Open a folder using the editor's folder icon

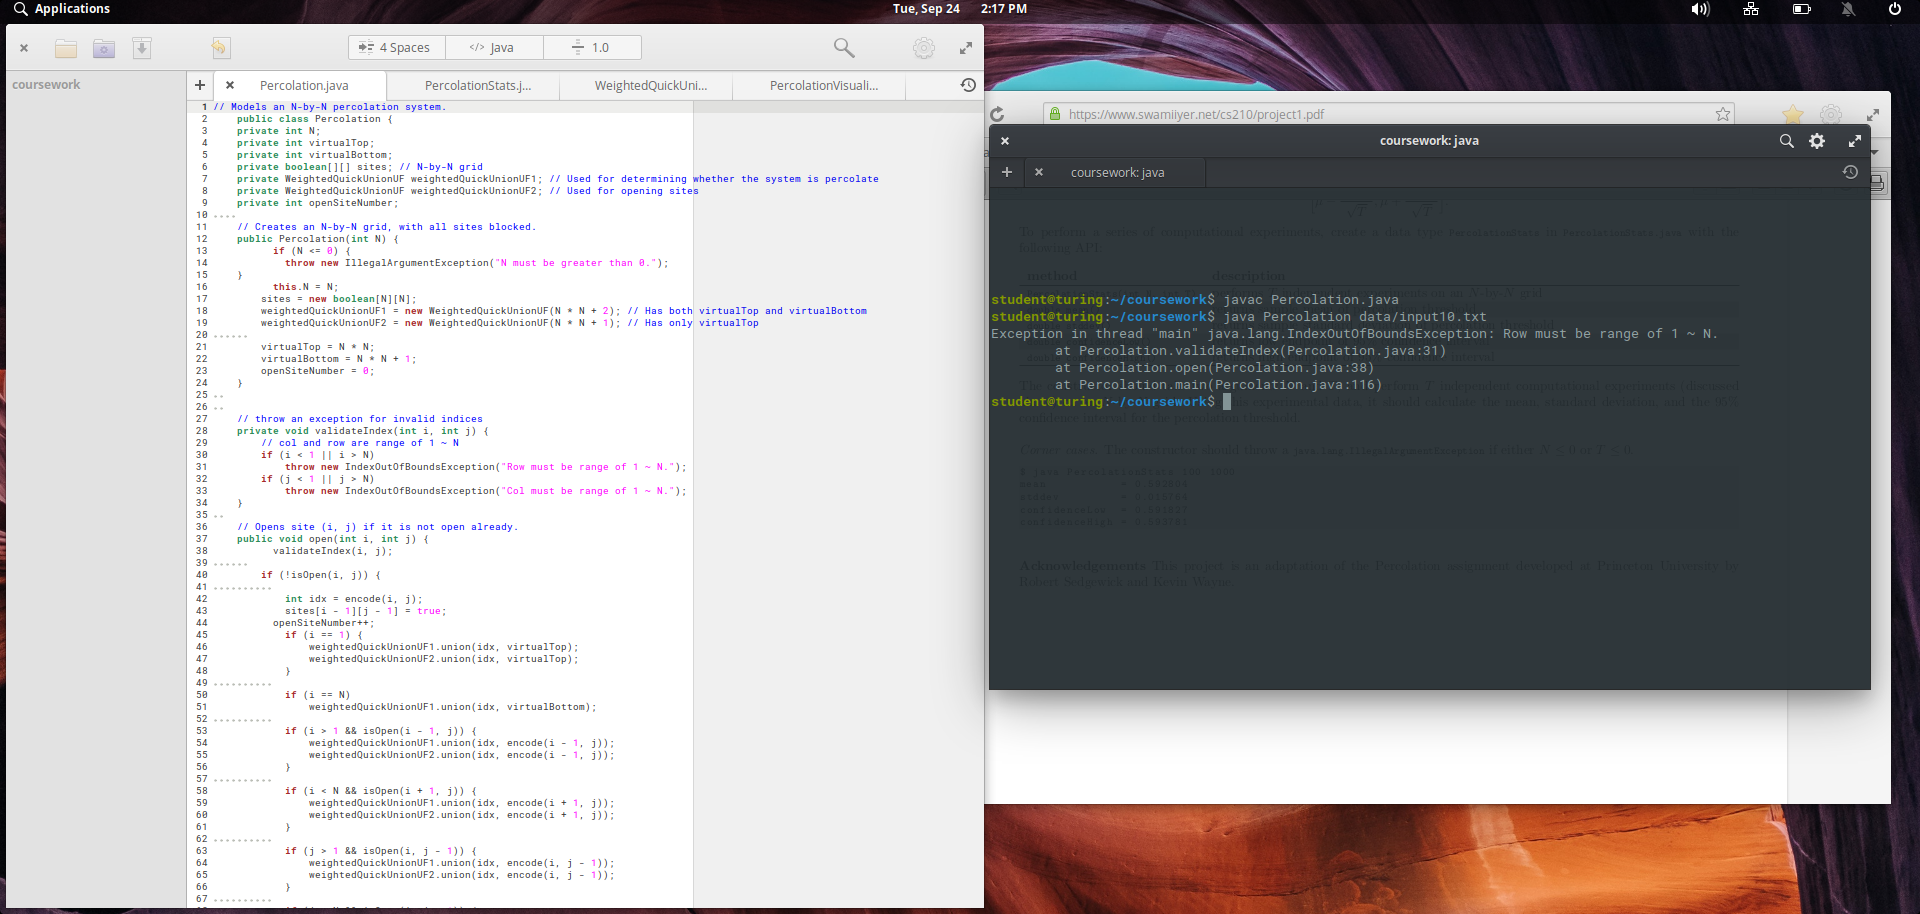click(x=65, y=47)
